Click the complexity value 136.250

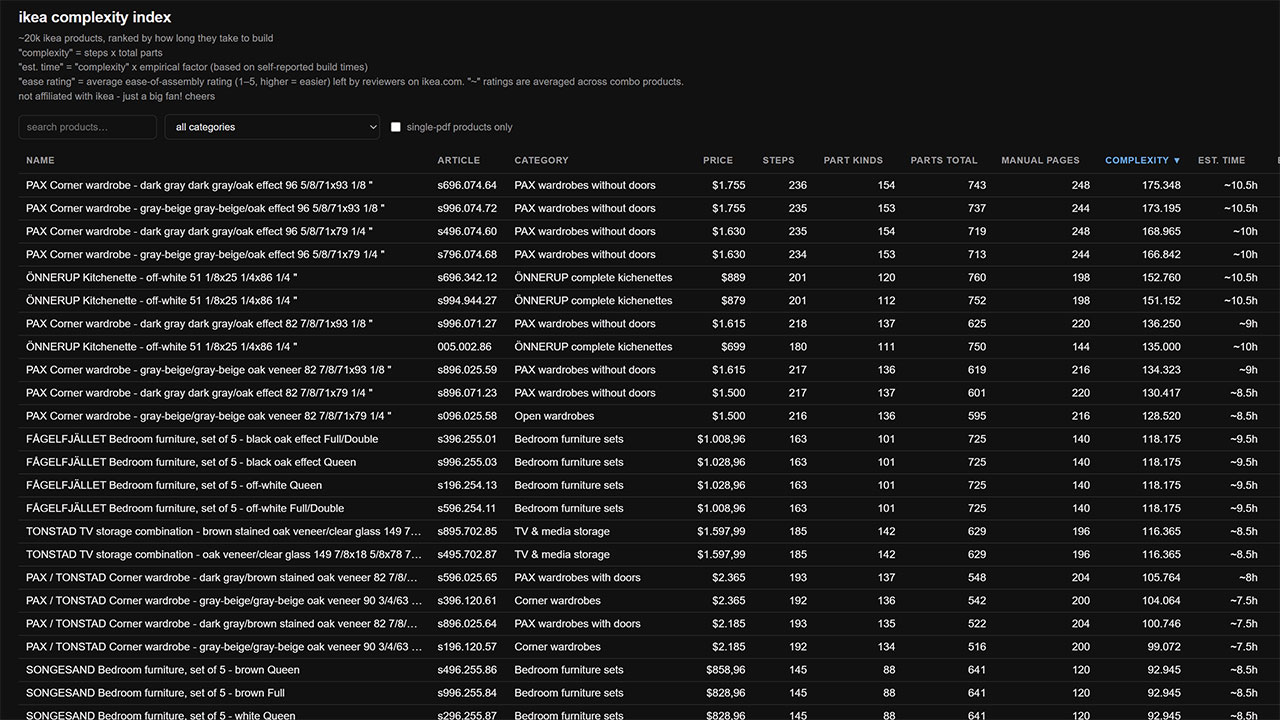click(1161, 323)
